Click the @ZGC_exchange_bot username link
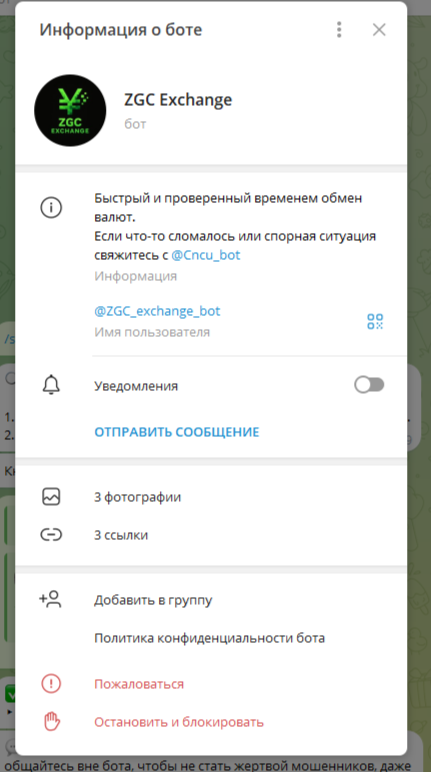This screenshot has width=431, height=772. (157, 311)
